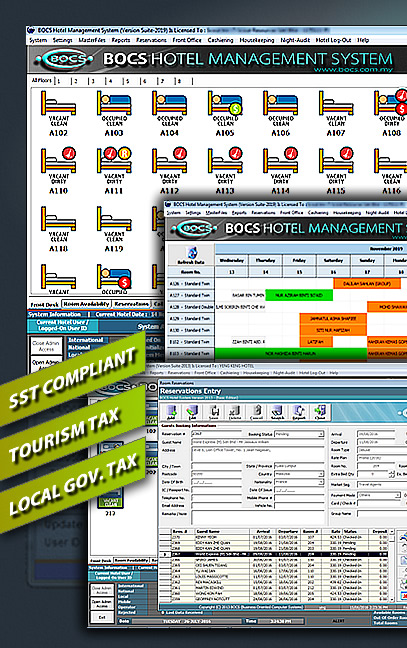The width and height of the screenshot is (407, 648).
Task: Open Booking Status dropdown
Action: [x=321, y=434]
